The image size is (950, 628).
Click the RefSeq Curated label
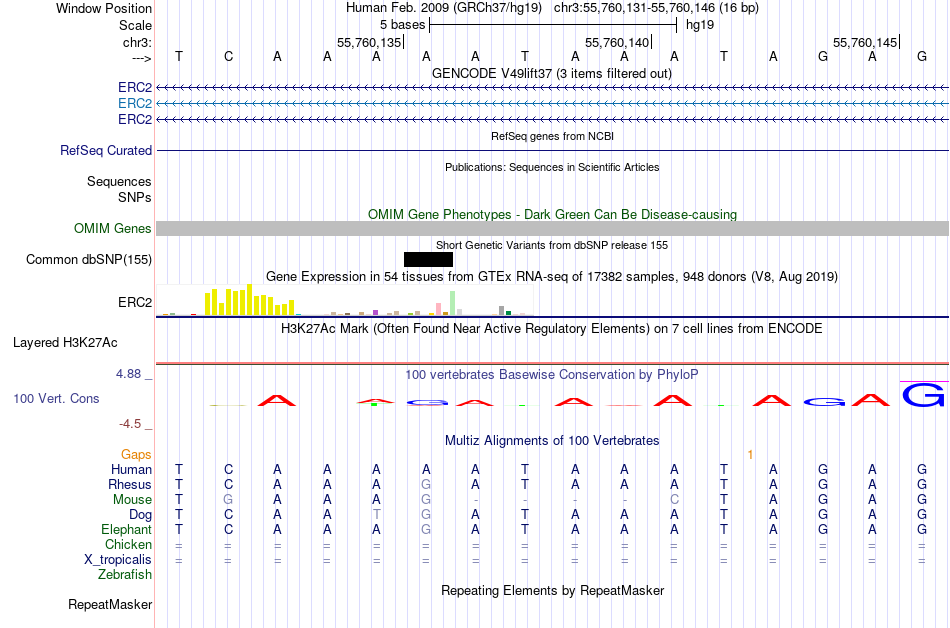point(106,150)
